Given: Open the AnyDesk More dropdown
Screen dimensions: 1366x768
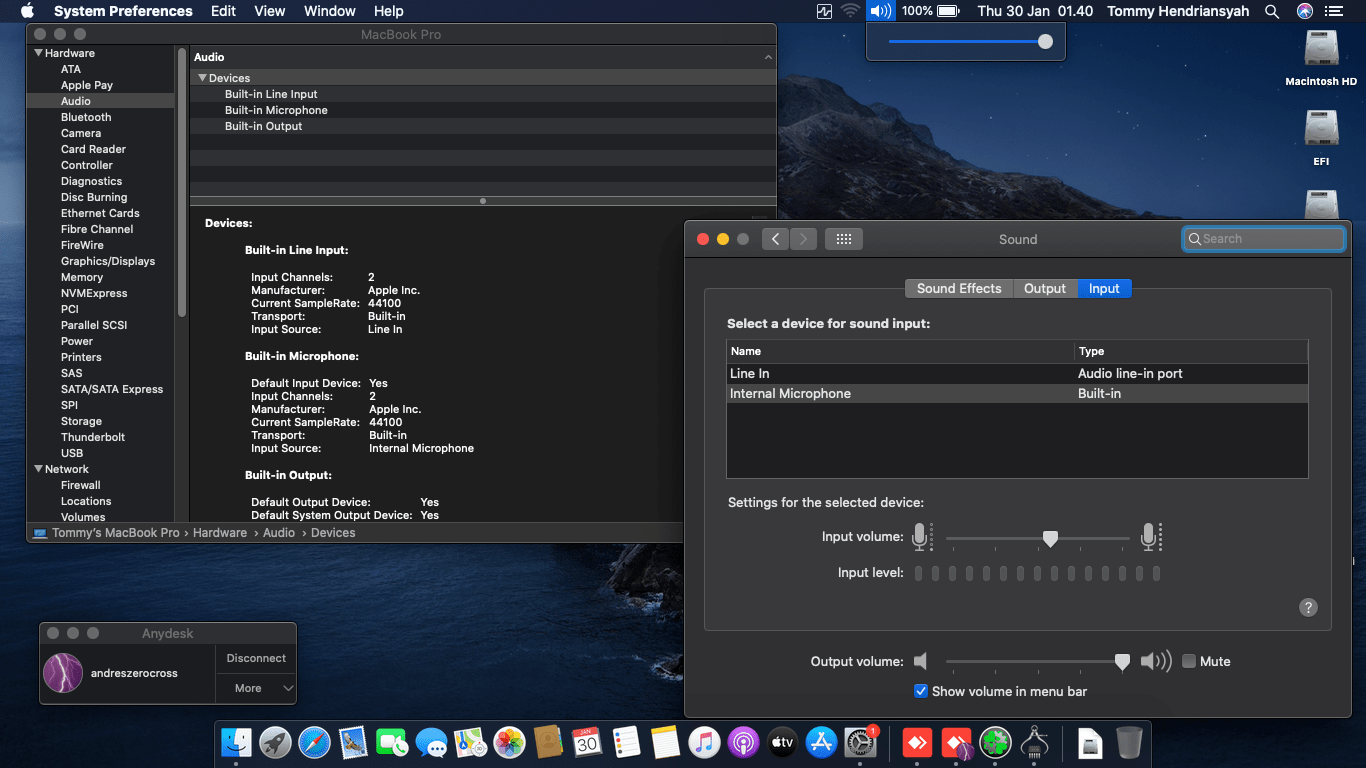Looking at the screenshot, I should [x=256, y=688].
